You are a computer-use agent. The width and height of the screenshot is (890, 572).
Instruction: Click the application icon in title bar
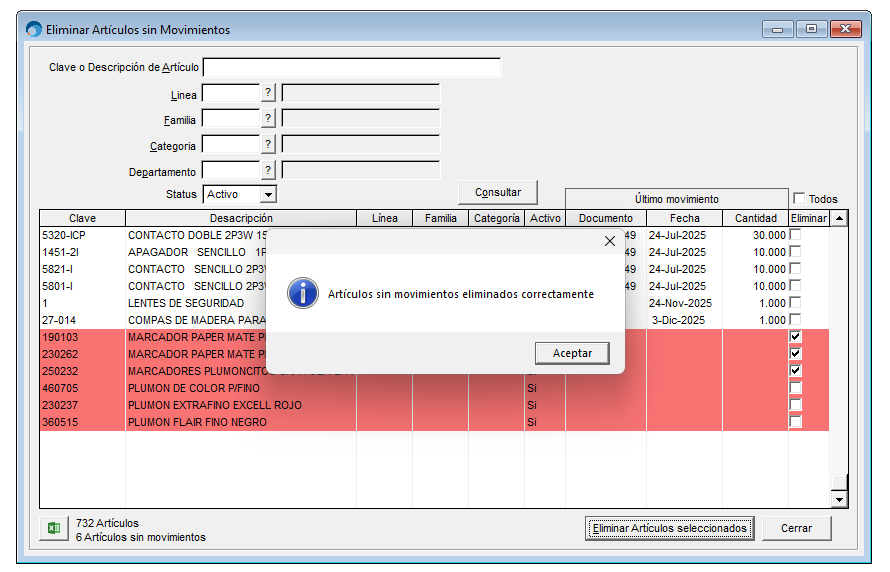click(34, 29)
